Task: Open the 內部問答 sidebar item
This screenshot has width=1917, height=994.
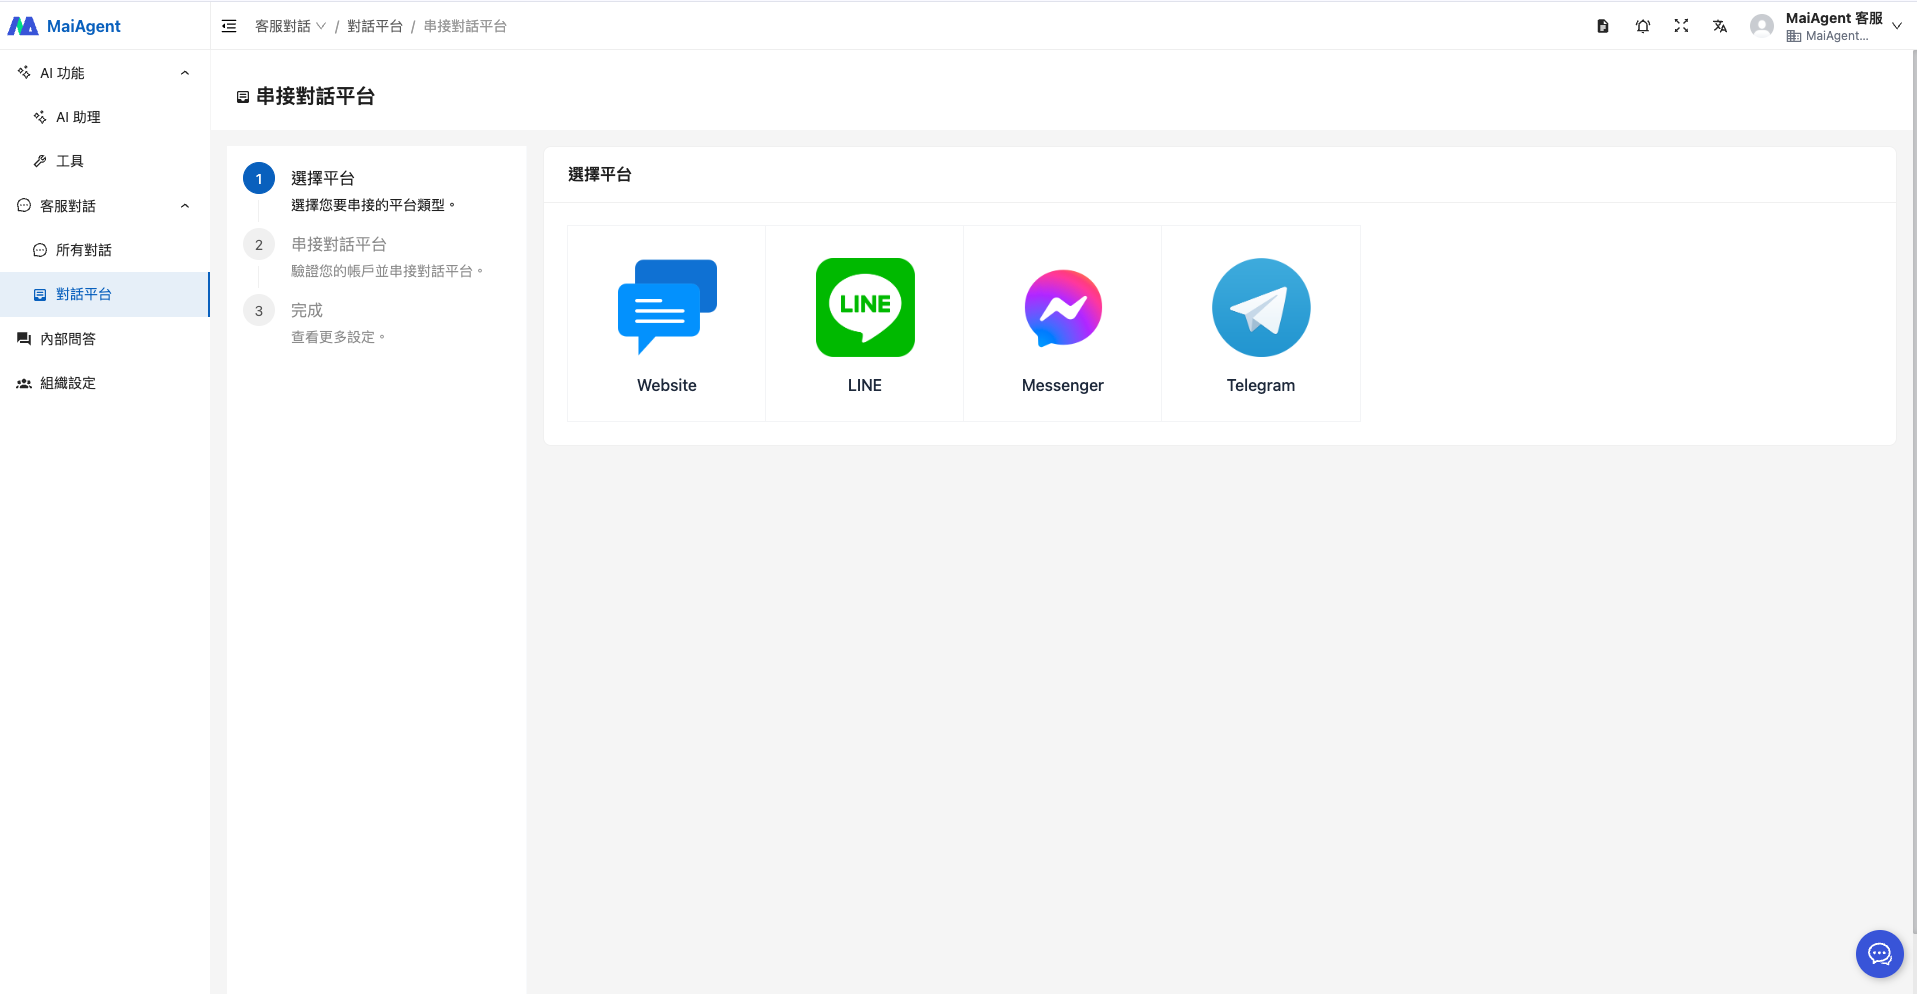Action: [x=68, y=339]
